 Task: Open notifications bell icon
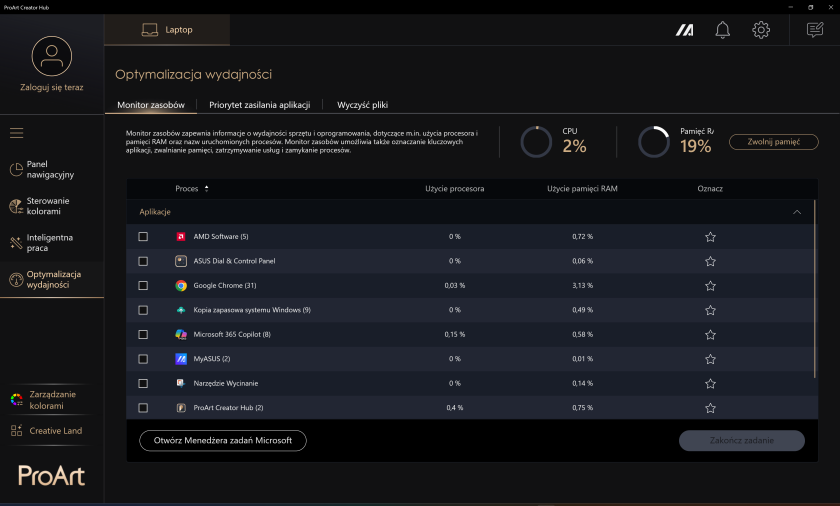pos(722,30)
